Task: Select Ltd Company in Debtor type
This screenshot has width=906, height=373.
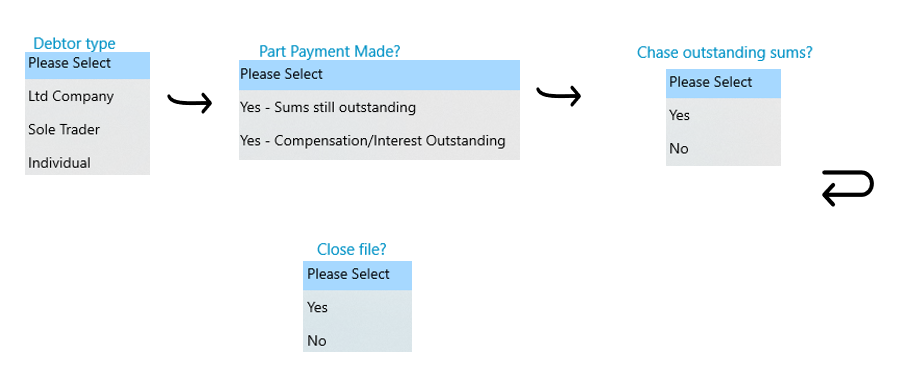Action: 87,96
